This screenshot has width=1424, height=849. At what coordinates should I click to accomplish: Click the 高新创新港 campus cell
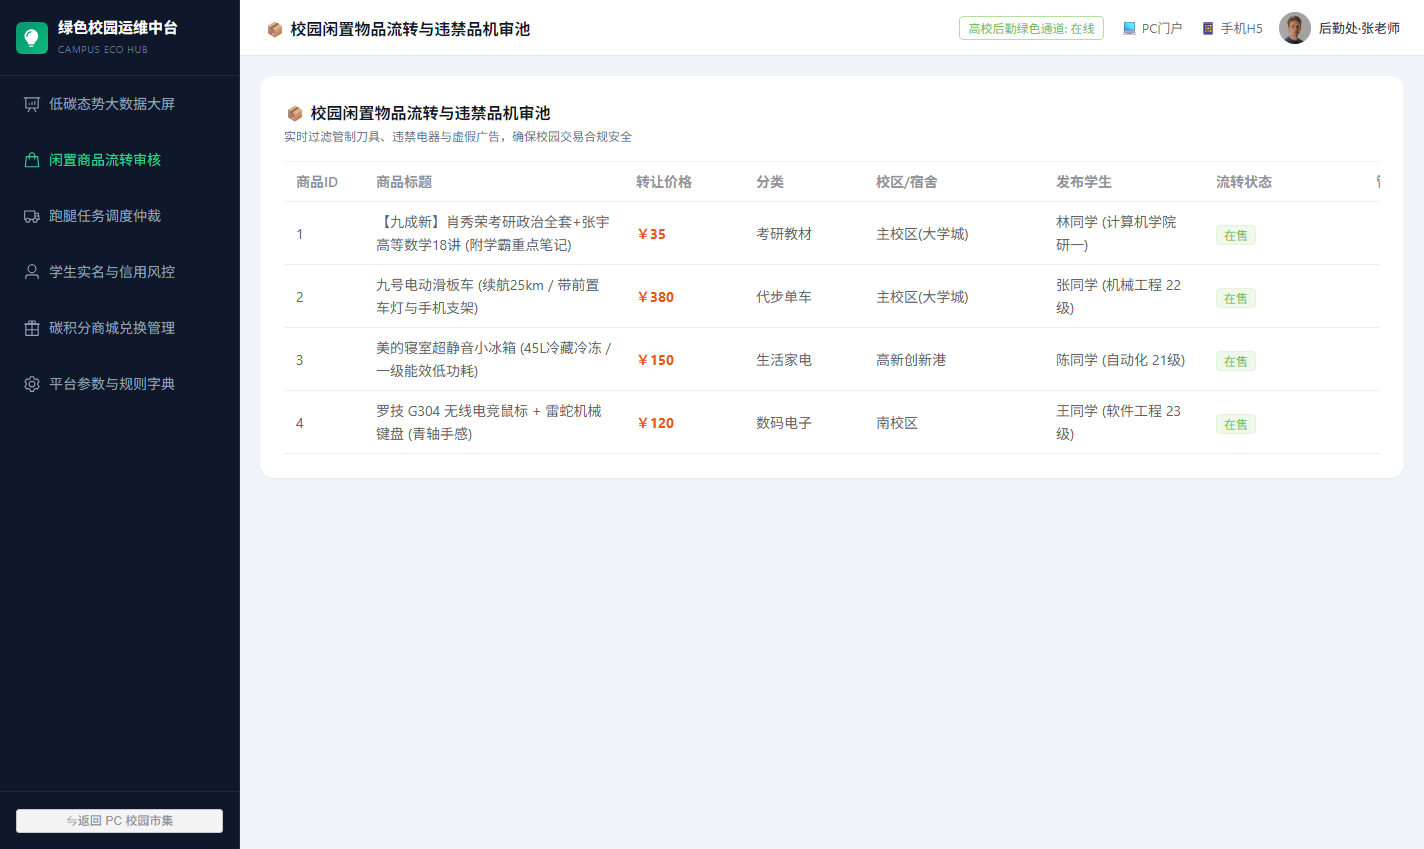(x=911, y=360)
